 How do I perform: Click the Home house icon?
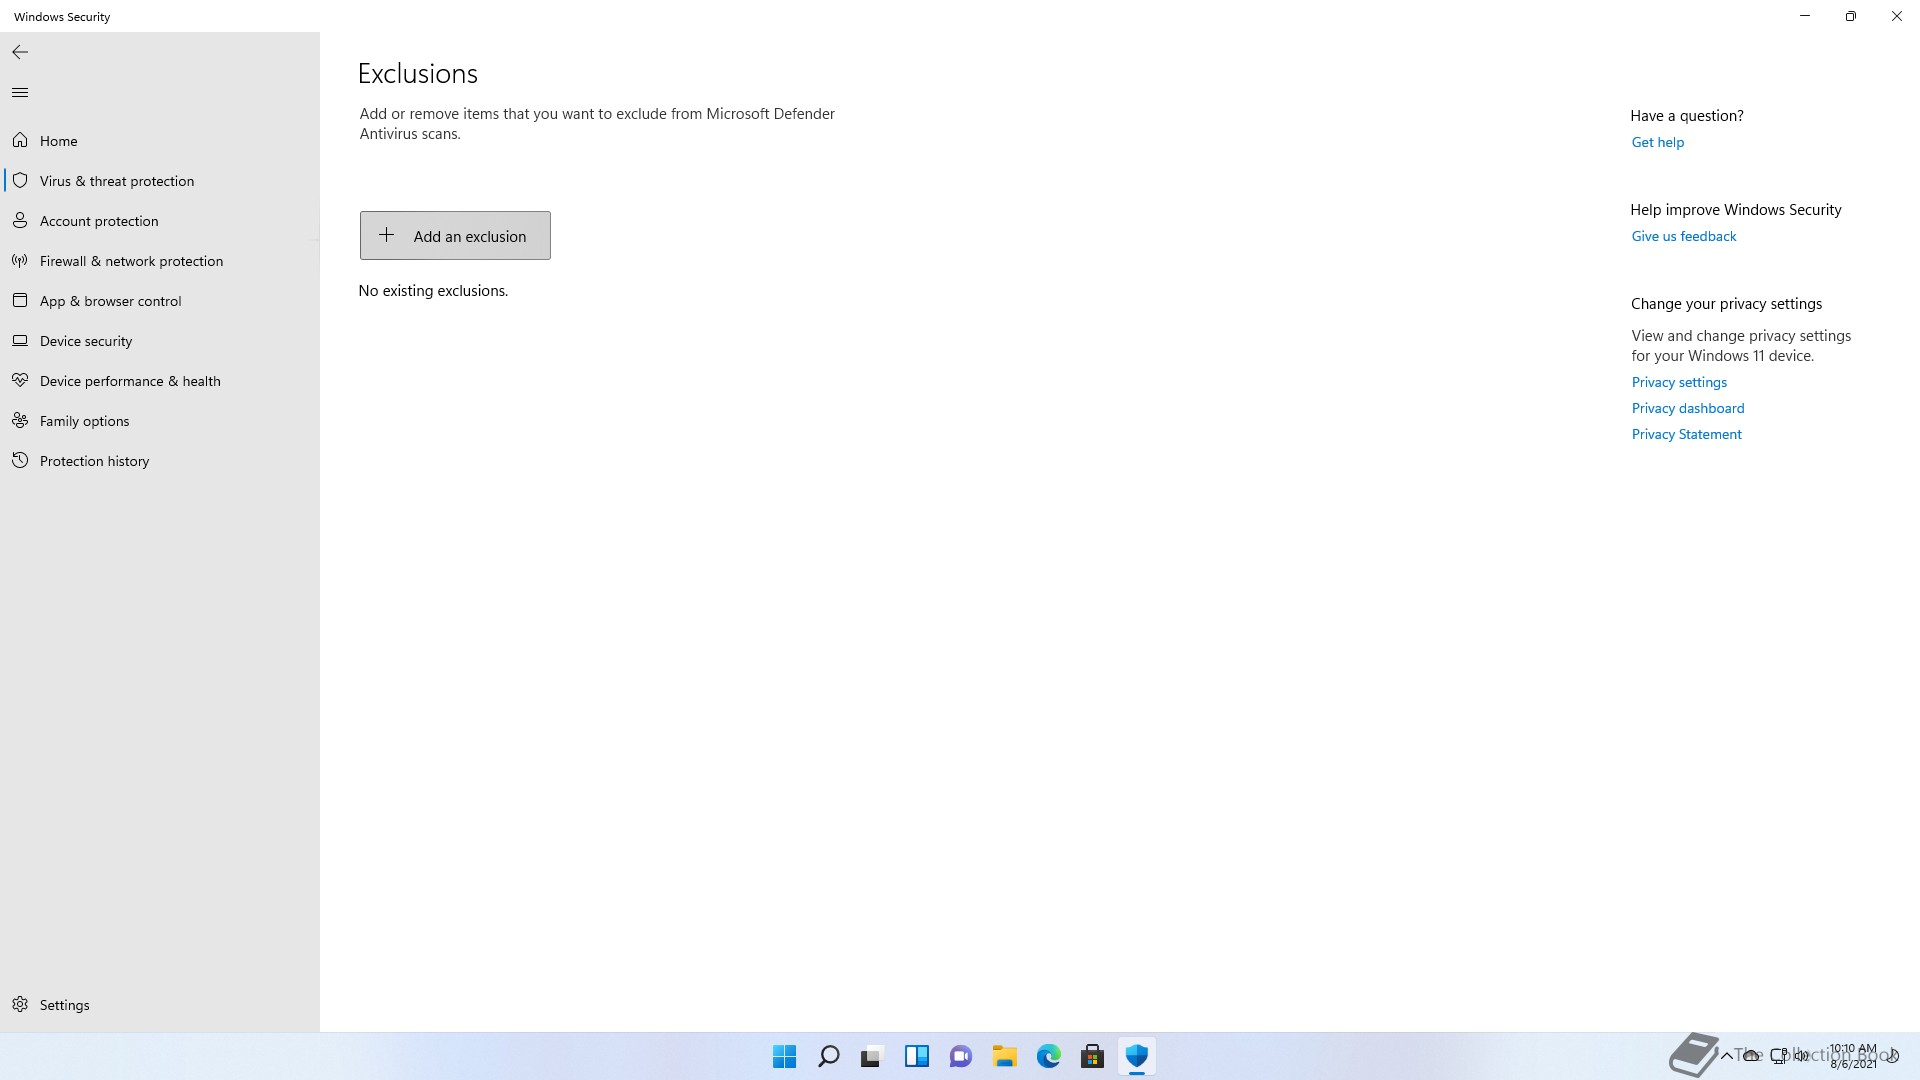point(20,140)
